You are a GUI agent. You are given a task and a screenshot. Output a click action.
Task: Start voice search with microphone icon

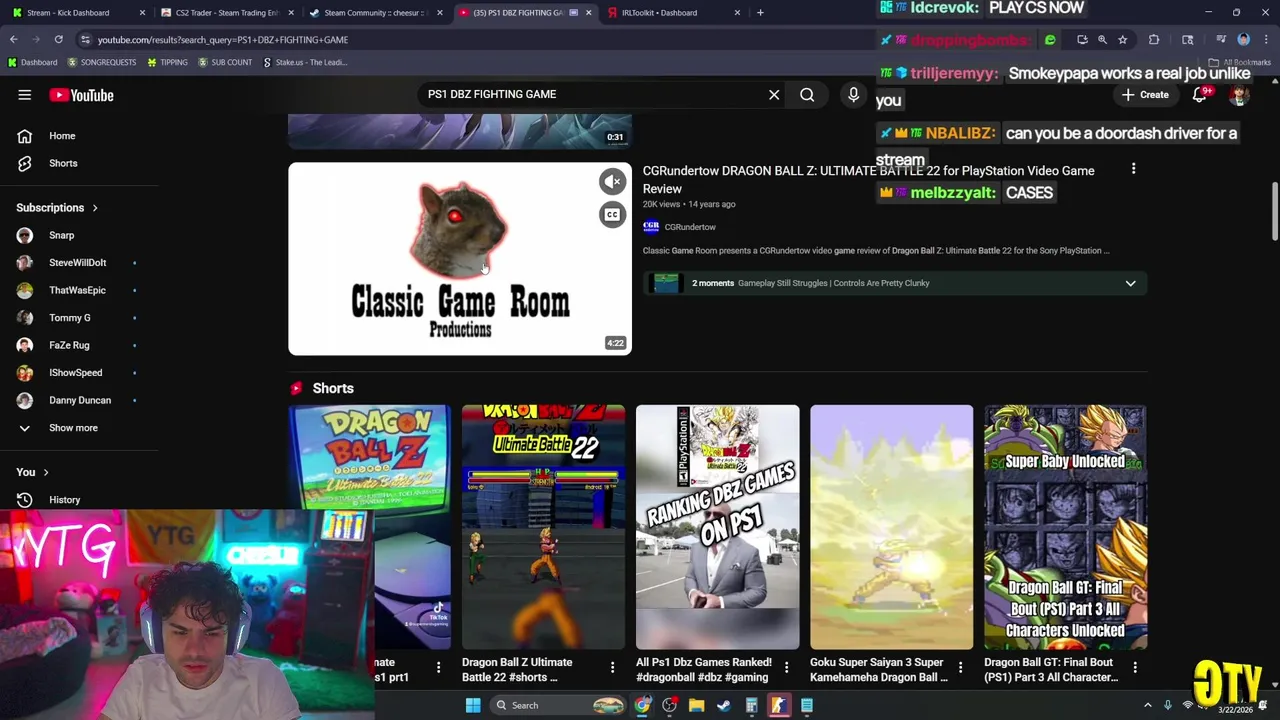pyautogui.click(x=853, y=94)
